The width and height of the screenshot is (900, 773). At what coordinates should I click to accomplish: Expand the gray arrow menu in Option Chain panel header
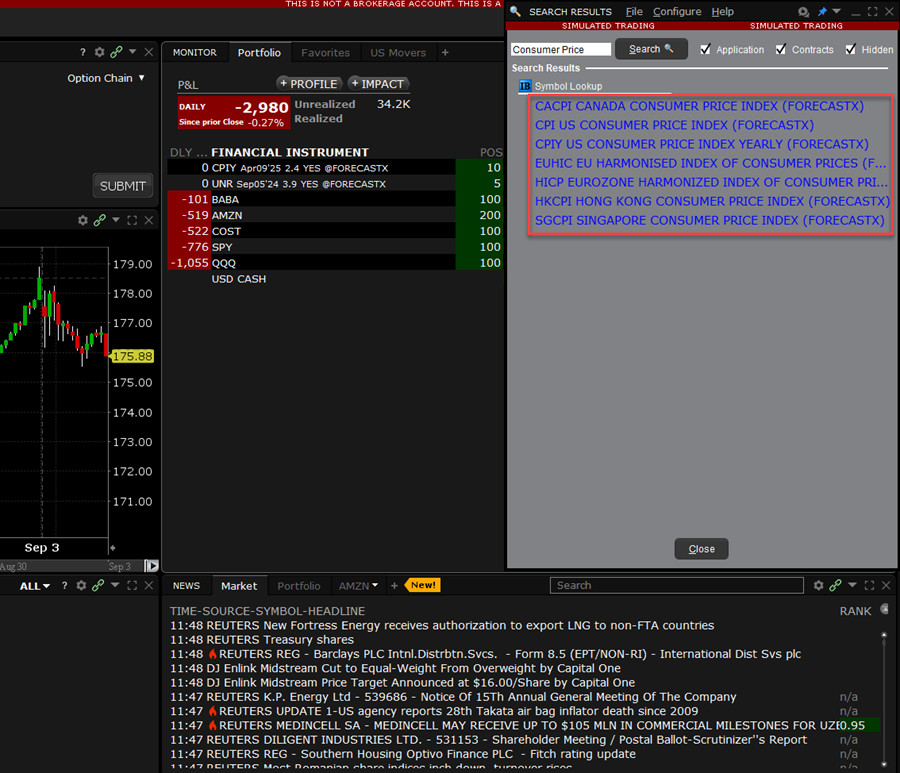point(133,52)
